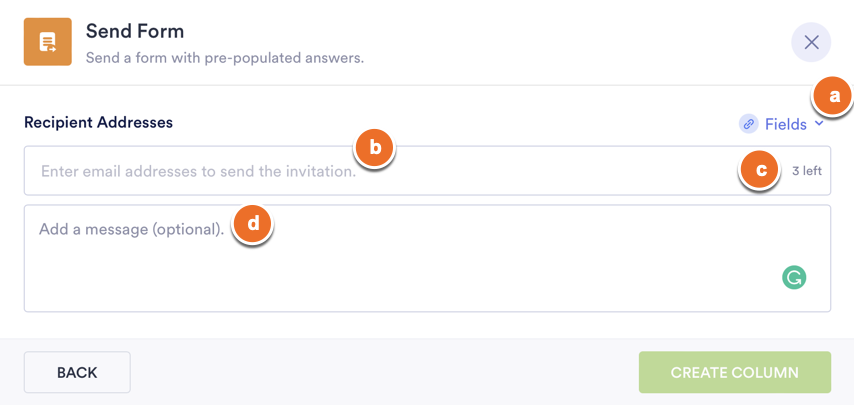
Task: Click the "Enter email addresses" placeholder text
Action: [198, 171]
